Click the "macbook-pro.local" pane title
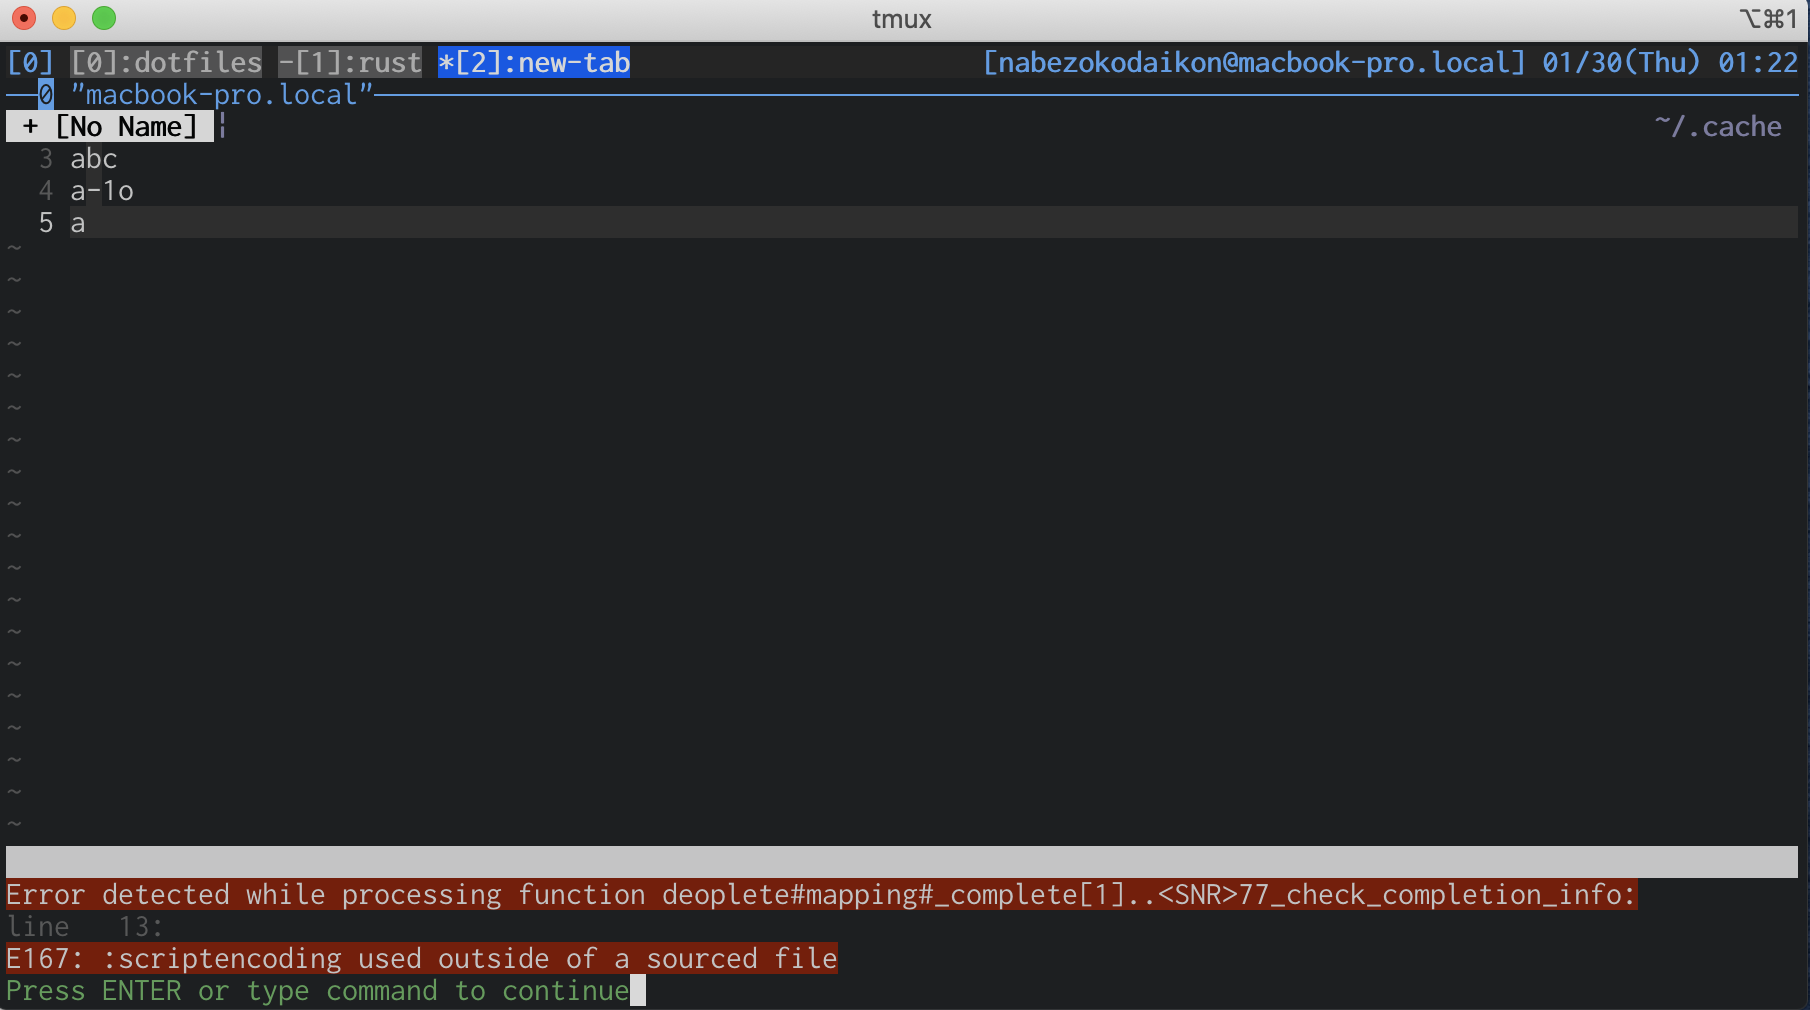 pos(221,95)
